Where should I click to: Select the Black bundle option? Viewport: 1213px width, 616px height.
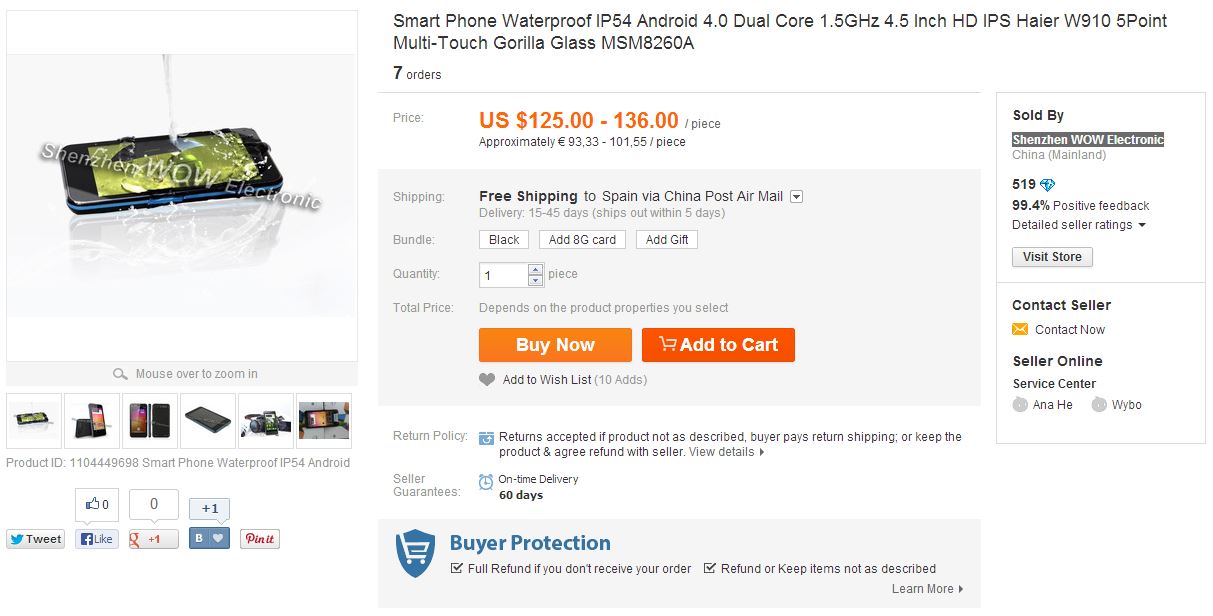pos(503,239)
